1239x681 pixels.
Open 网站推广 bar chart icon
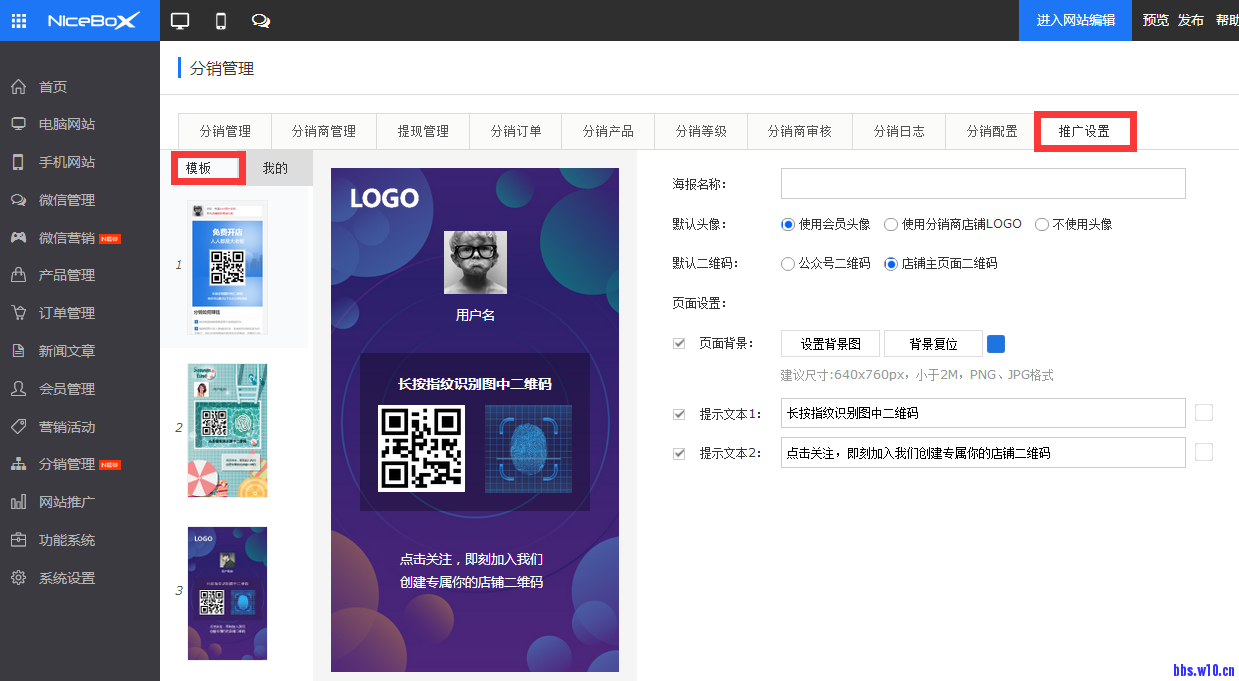(18, 502)
